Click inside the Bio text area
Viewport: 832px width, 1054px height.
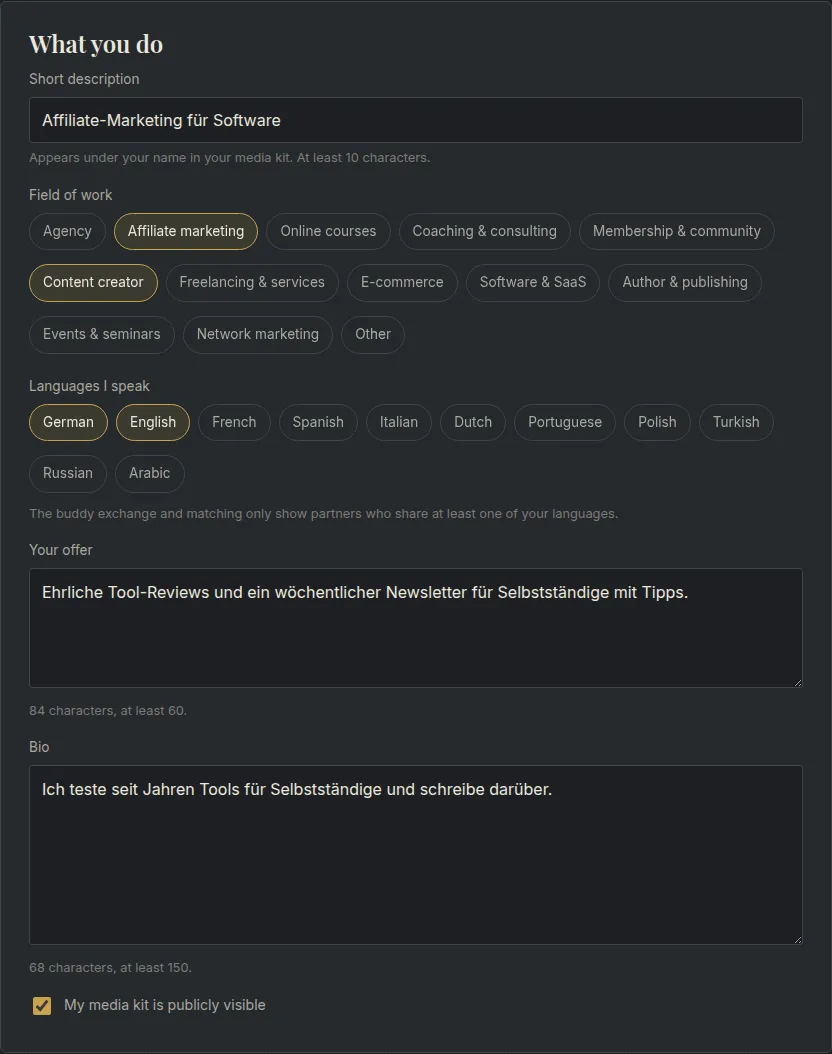(416, 855)
